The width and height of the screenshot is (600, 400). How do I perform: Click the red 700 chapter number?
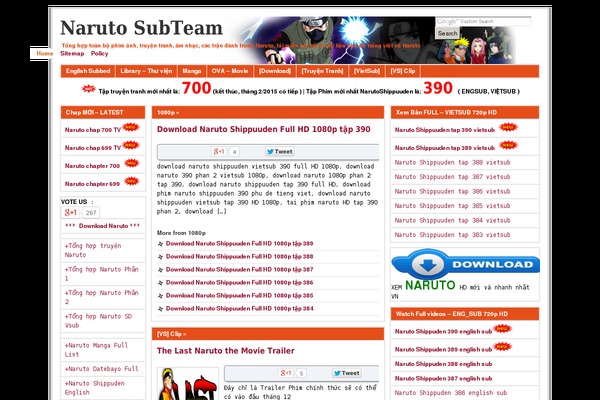[x=196, y=88]
